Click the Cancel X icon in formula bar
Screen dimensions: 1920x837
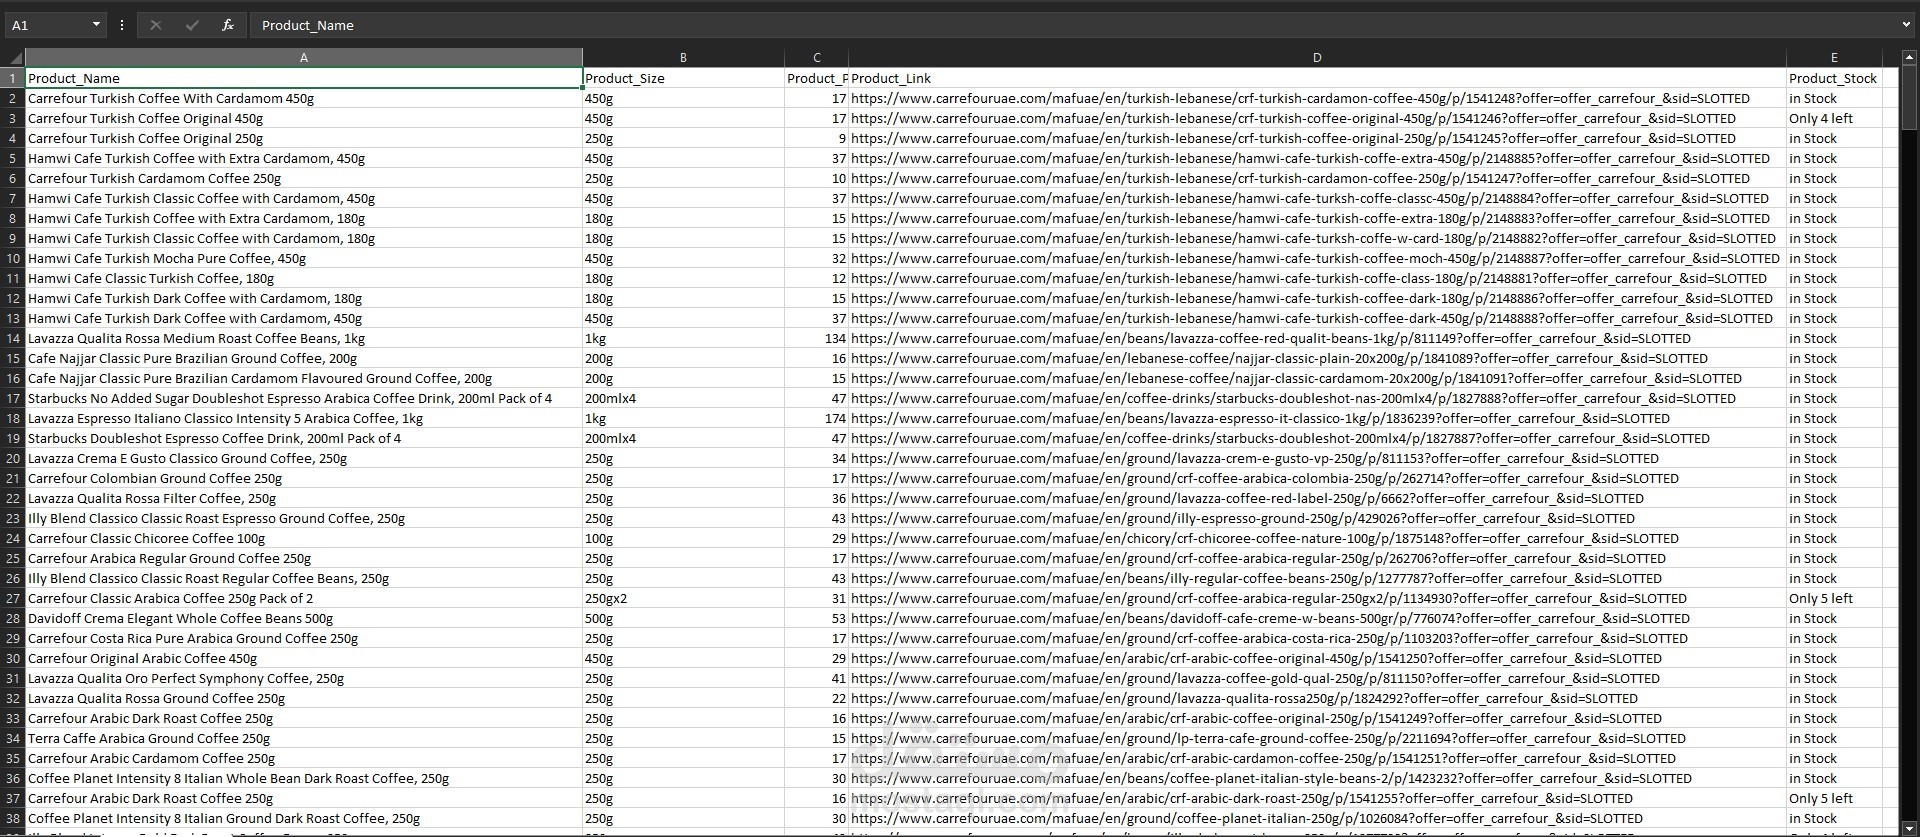(x=156, y=25)
